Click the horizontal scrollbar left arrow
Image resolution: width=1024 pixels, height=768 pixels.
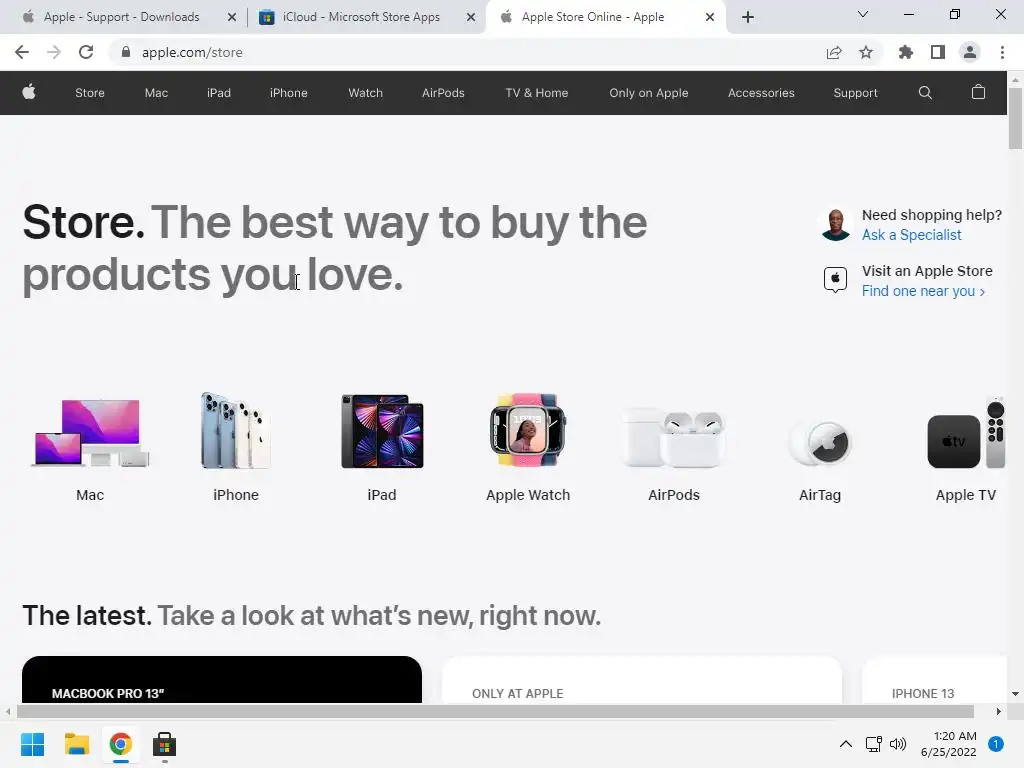tap(8, 711)
